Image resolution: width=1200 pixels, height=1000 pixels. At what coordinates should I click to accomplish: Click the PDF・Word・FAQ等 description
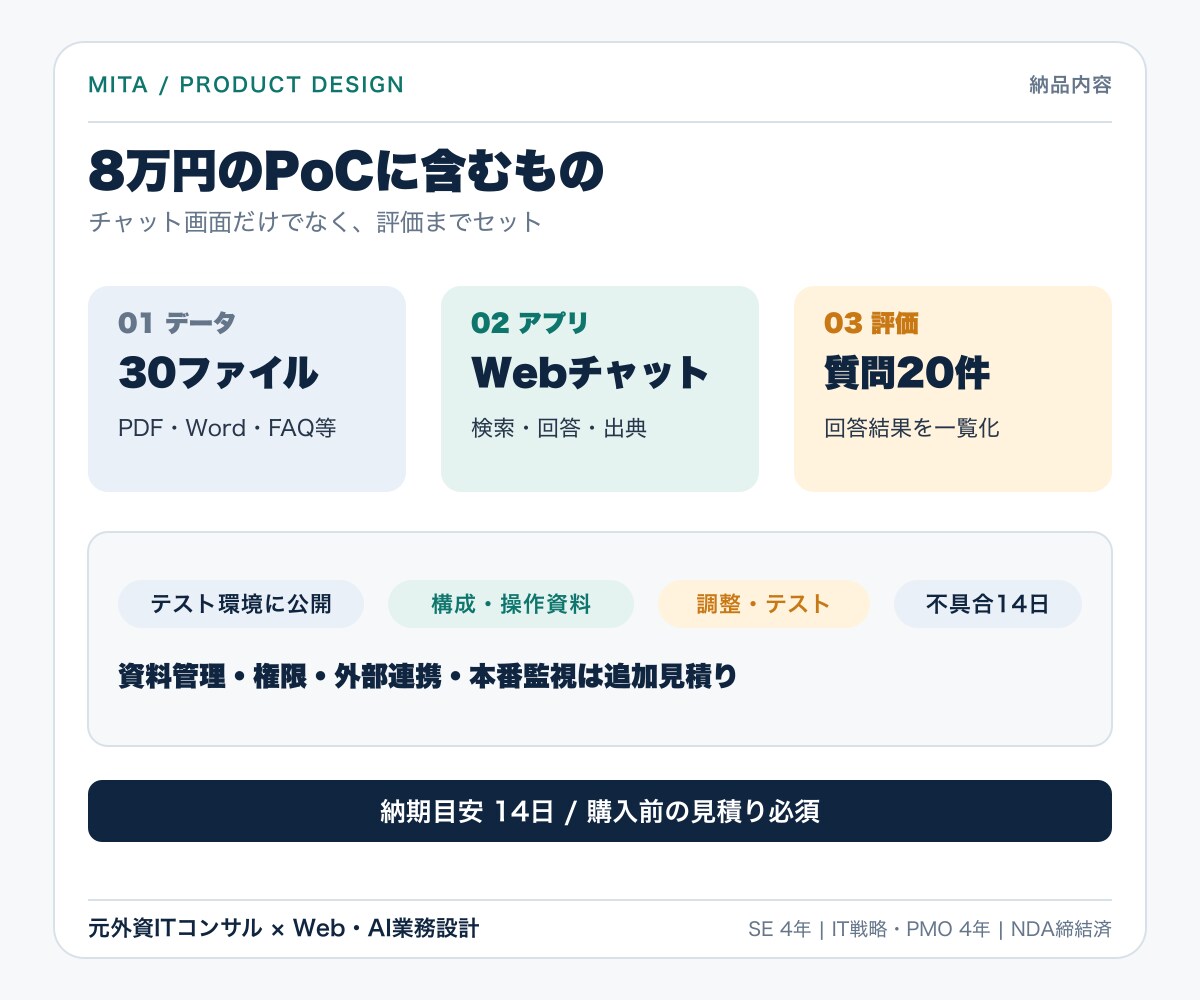(x=227, y=428)
